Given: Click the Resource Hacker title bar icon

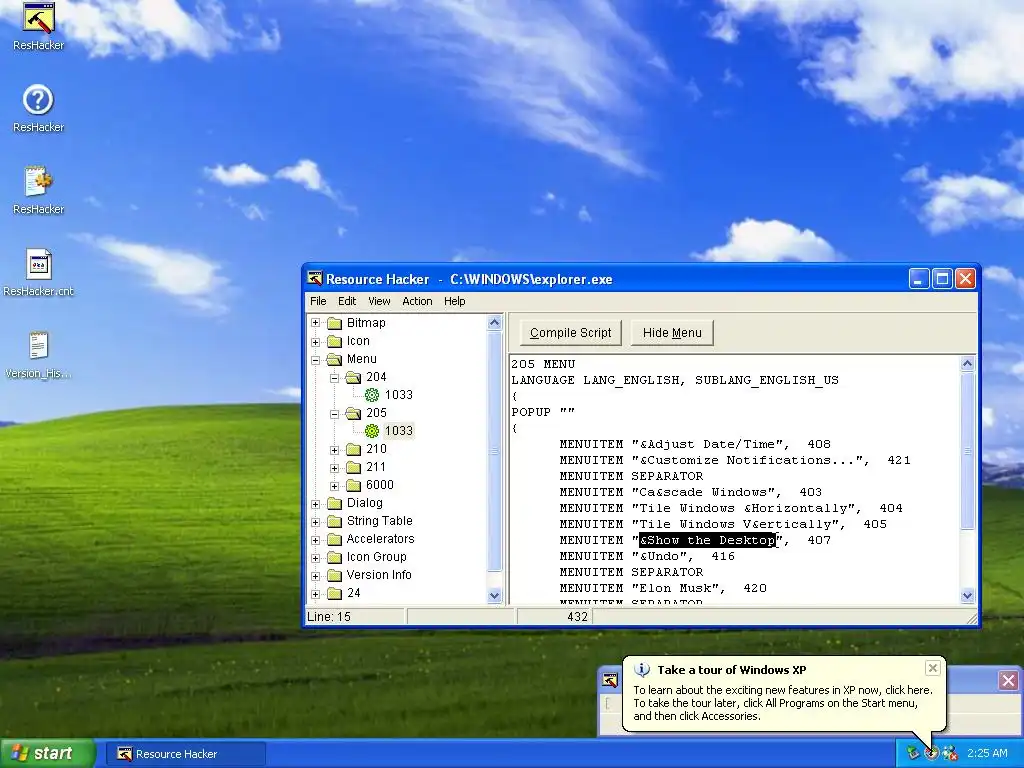Looking at the screenshot, I should point(315,279).
